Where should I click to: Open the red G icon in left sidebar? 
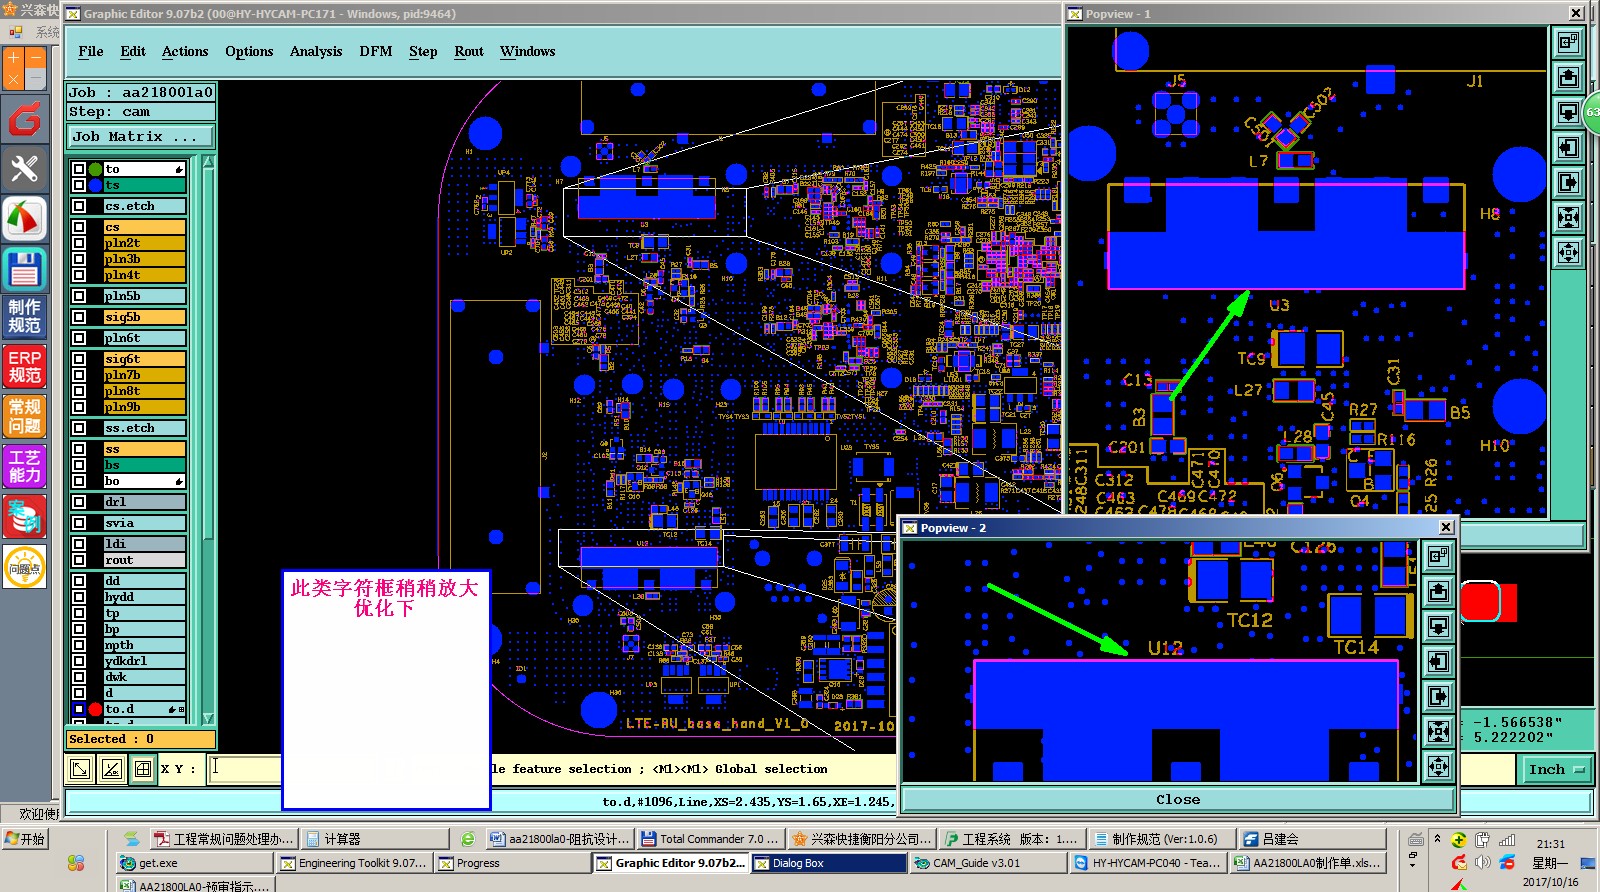tap(24, 120)
